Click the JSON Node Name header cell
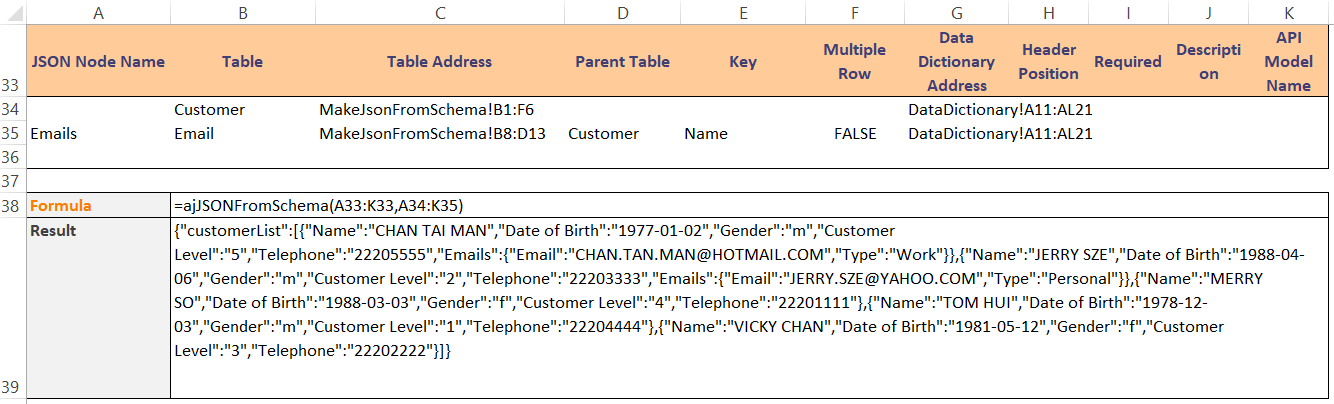The height and width of the screenshot is (404, 1334). tap(98, 61)
